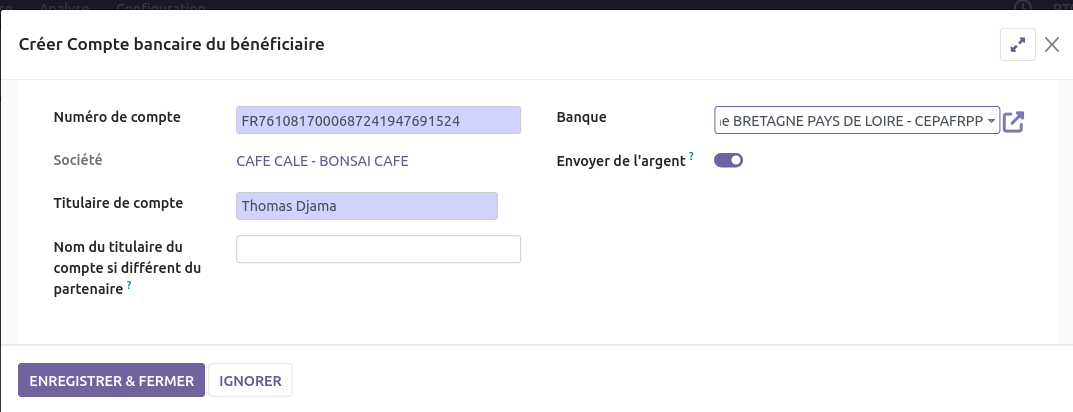Open the Analyse menu

click(64, 5)
